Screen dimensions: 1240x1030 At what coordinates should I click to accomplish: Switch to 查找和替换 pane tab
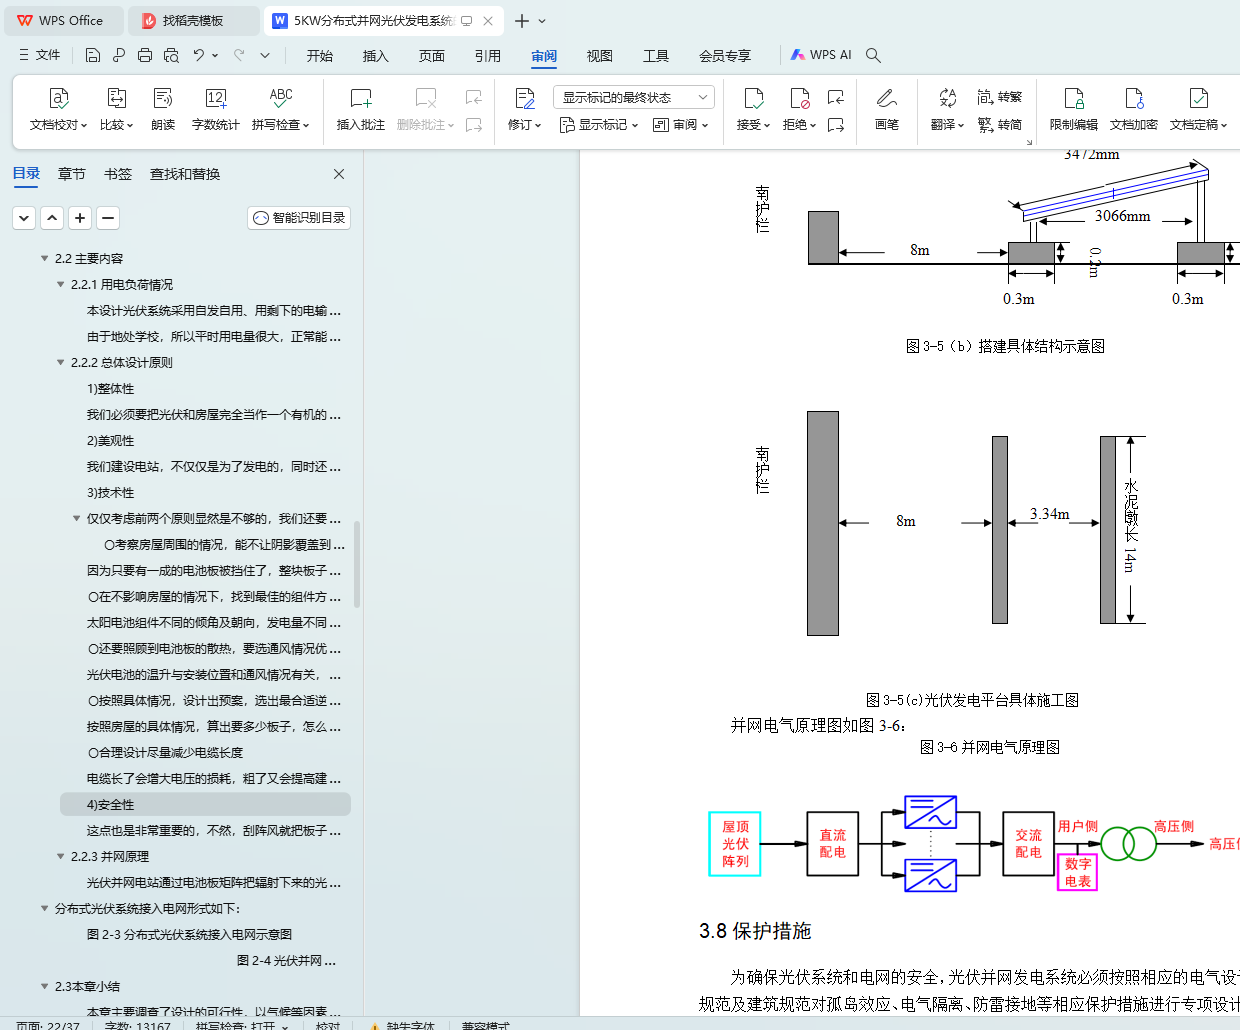[185, 174]
